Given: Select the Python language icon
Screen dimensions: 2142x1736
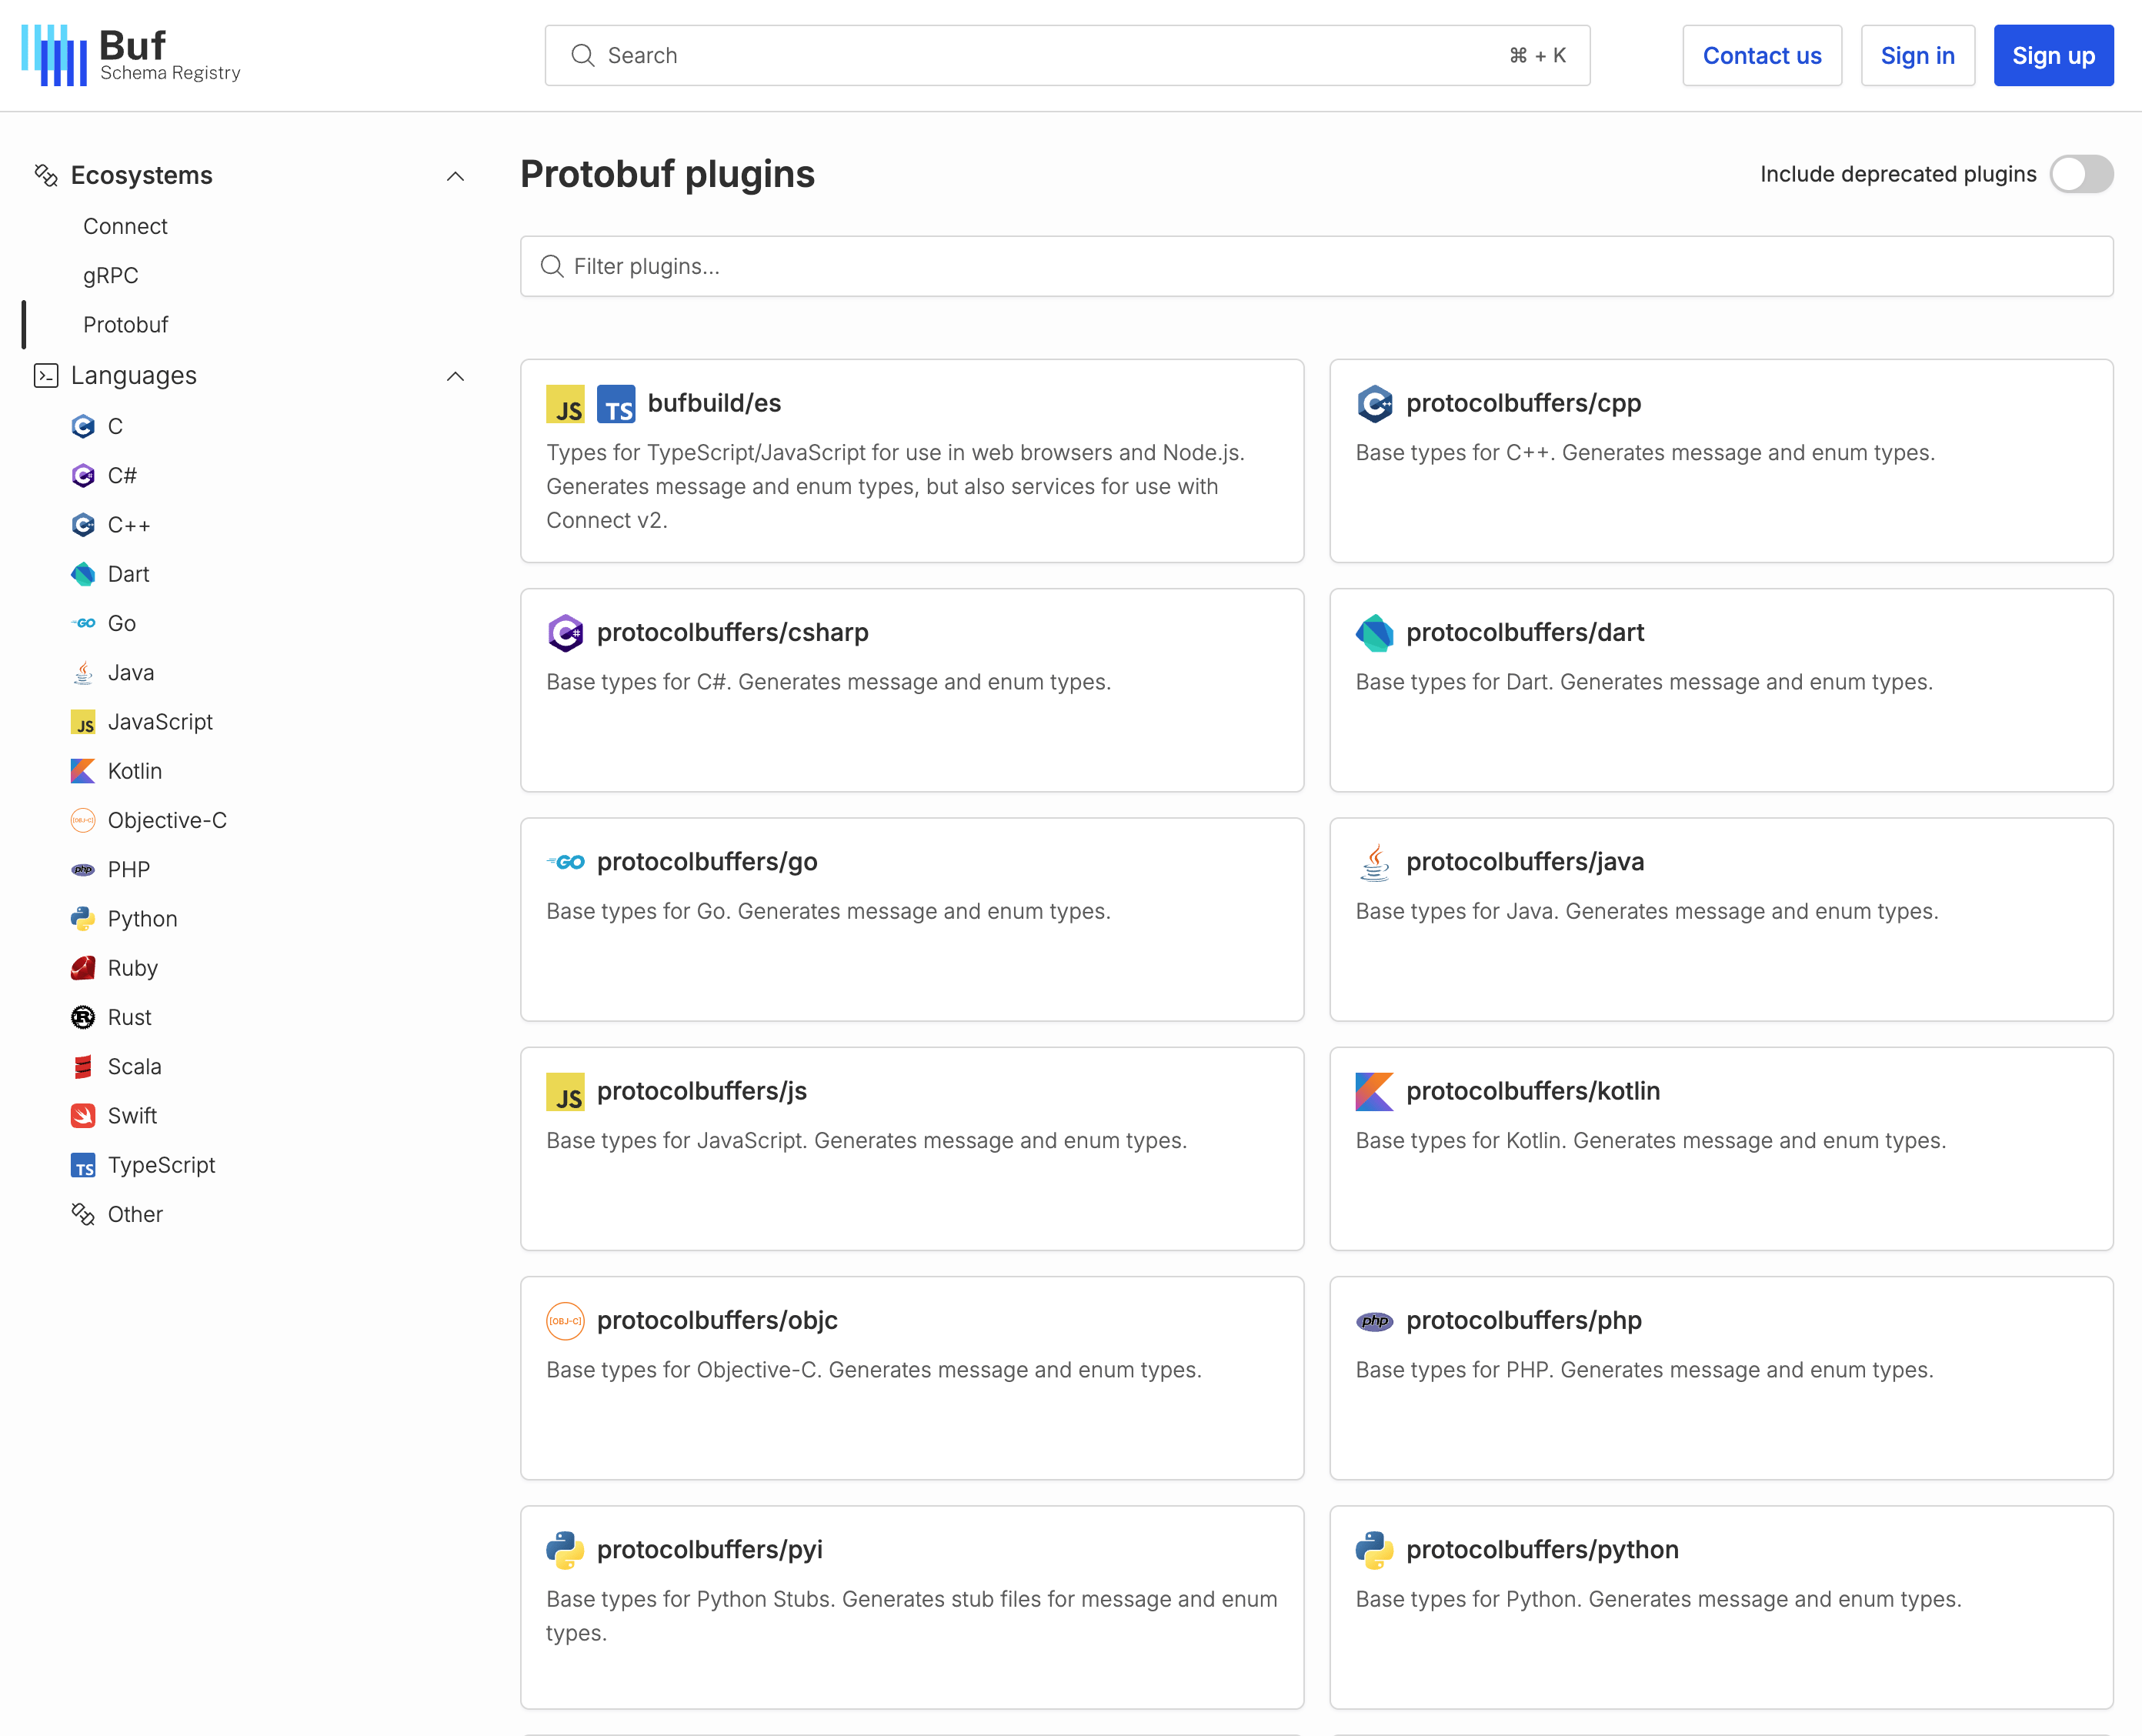Looking at the screenshot, I should point(84,918).
